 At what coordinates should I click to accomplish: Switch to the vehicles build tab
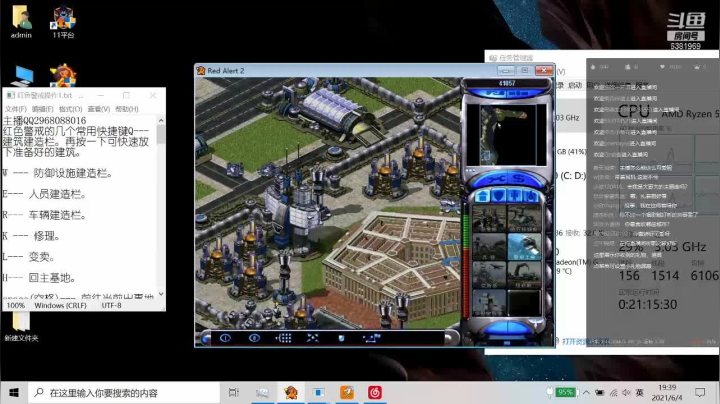point(531,196)
